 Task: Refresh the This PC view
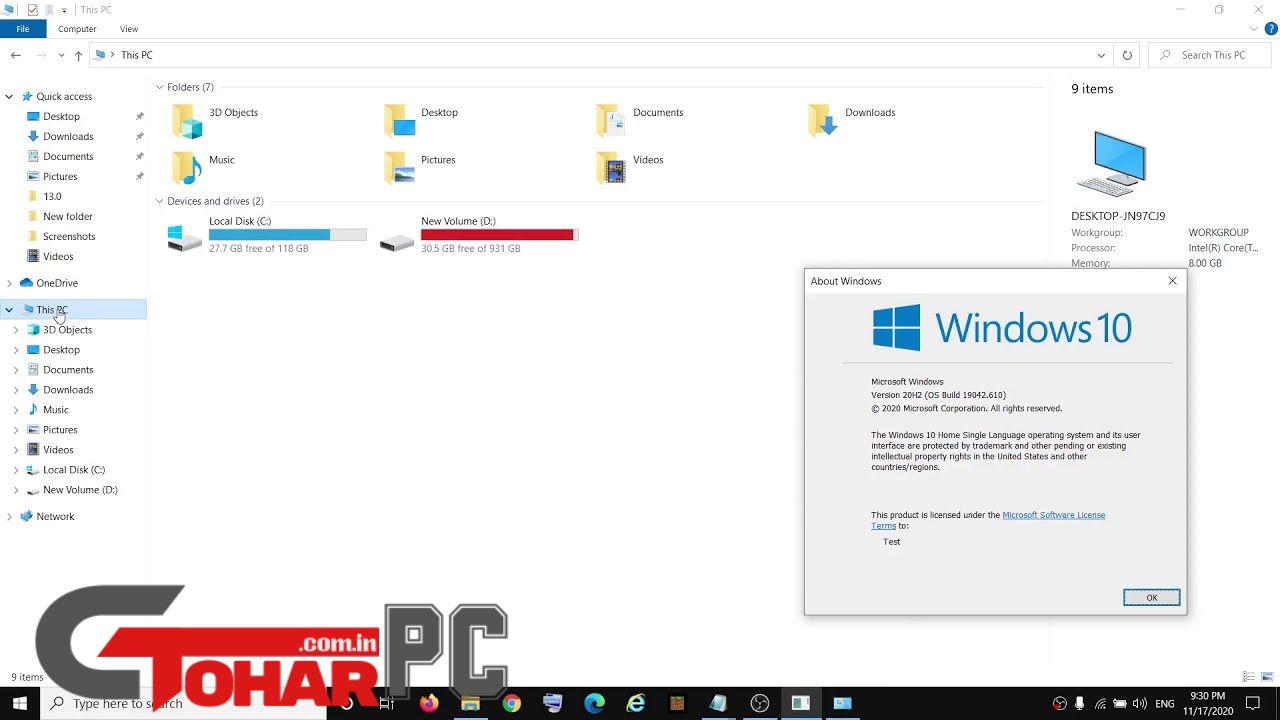click(x=1127, y=55)
